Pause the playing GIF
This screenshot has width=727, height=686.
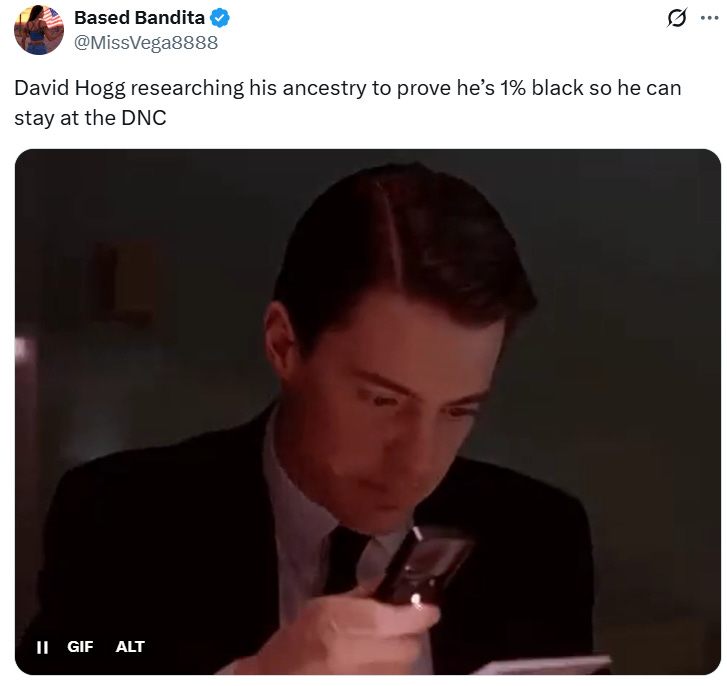(42, 647)
